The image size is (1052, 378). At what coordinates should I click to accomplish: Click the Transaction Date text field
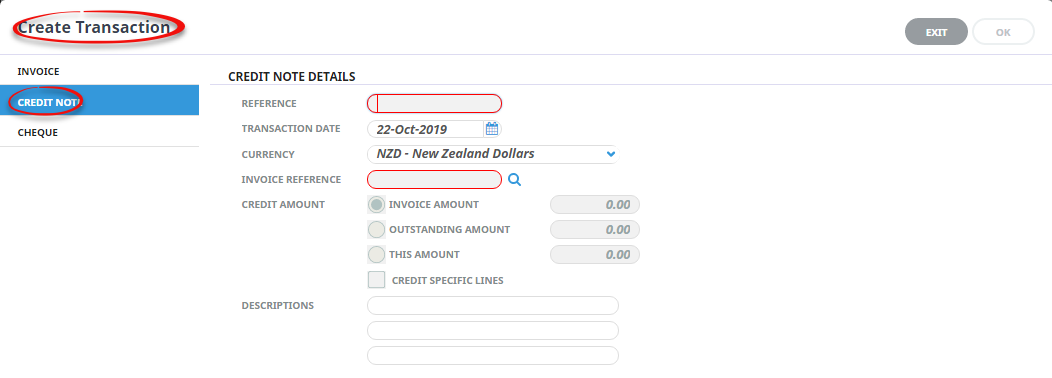click(425, 129)
